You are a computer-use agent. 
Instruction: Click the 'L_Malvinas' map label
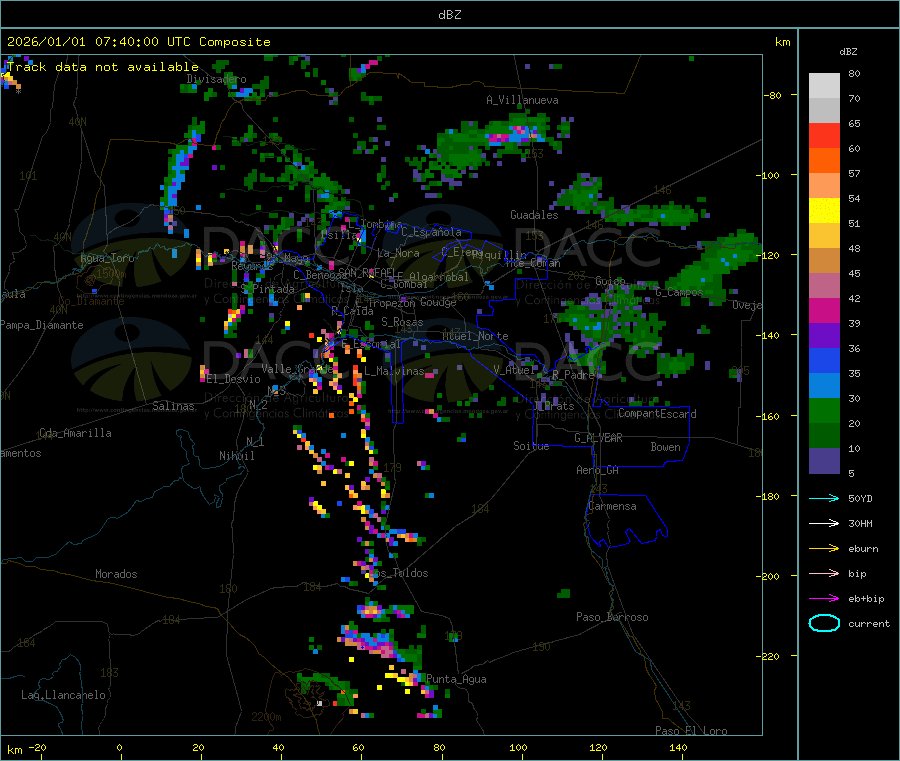tap(394, 371)
